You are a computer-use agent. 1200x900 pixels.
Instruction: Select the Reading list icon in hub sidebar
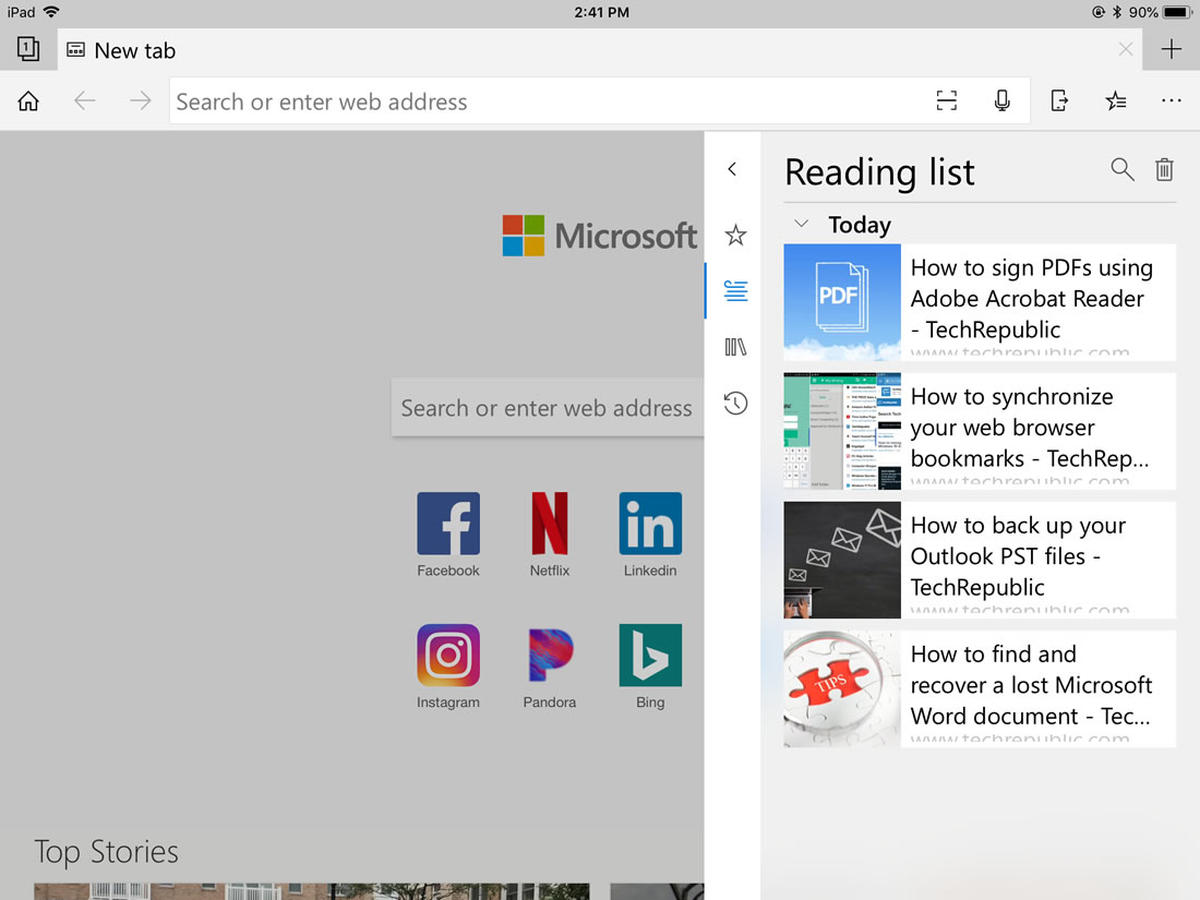coord(735,290)
